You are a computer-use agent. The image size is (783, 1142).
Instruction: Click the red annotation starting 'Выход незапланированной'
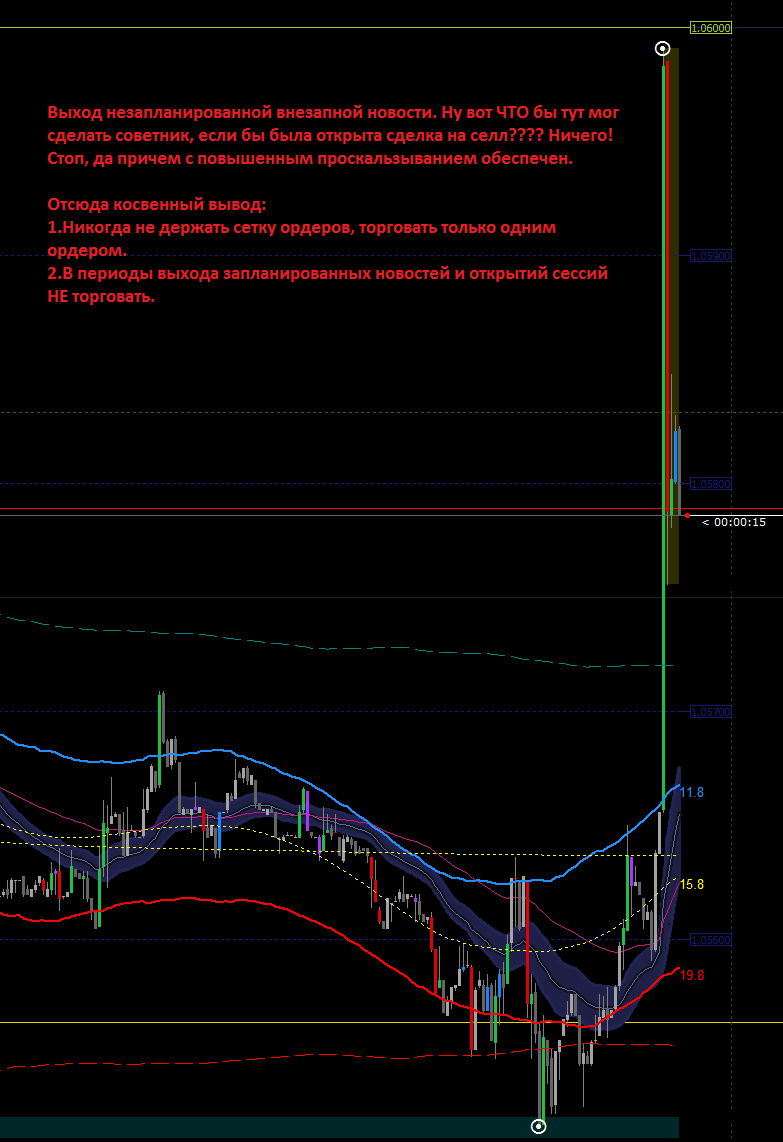[333, 135]
